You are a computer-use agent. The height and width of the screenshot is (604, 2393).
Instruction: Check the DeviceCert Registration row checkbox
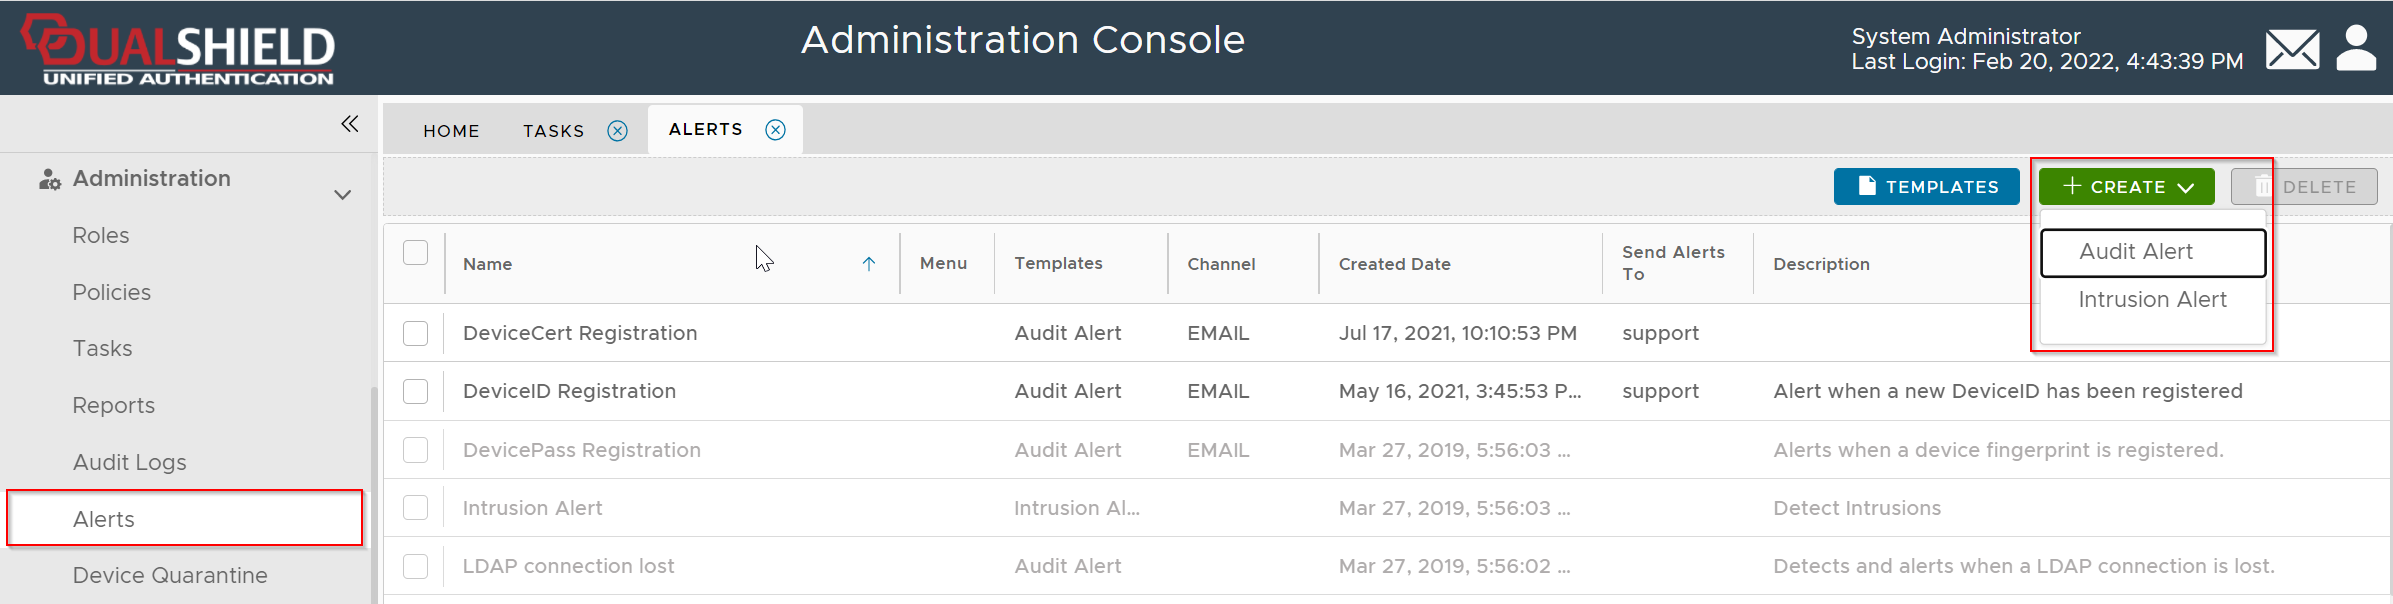coord(415,333)
